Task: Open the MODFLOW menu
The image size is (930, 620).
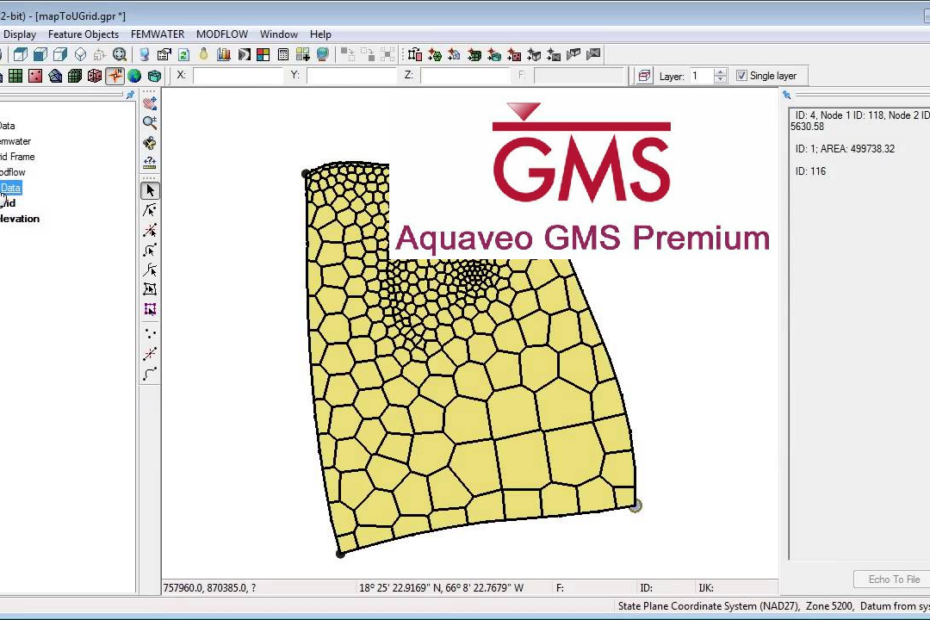Action: pos(222,34)
